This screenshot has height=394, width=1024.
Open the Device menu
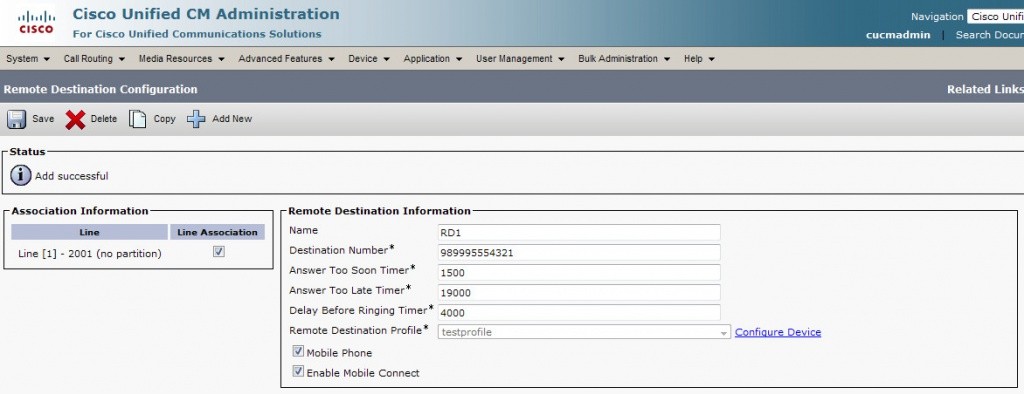[369, 59]
